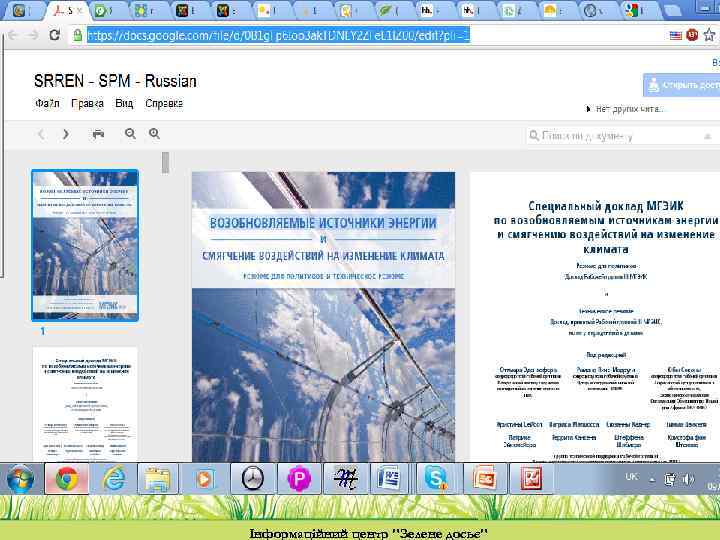Open the media player taskbar icon

coord(203,478)
